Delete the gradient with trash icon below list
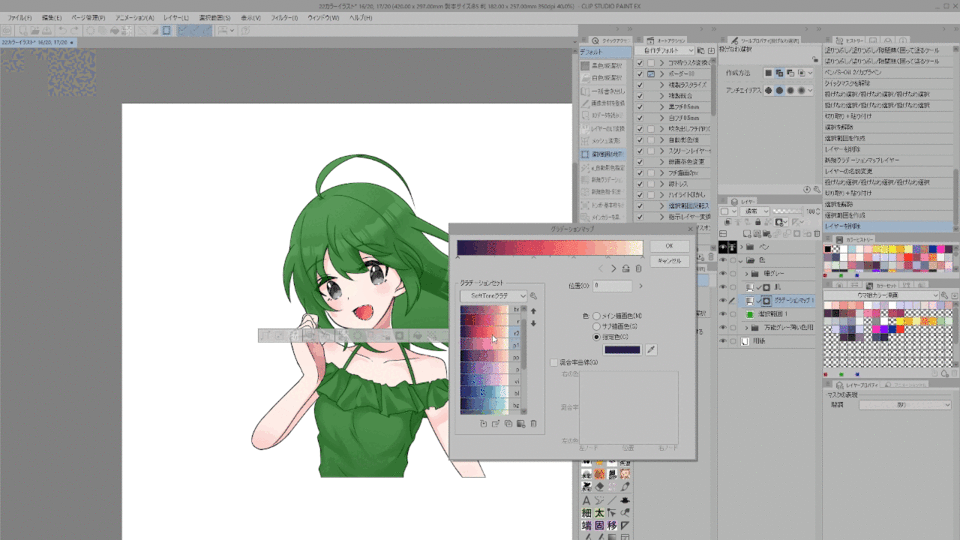Image resolution: width=960 pixels, height=540 pixels. pyautogui.click(x=534, y=424)
